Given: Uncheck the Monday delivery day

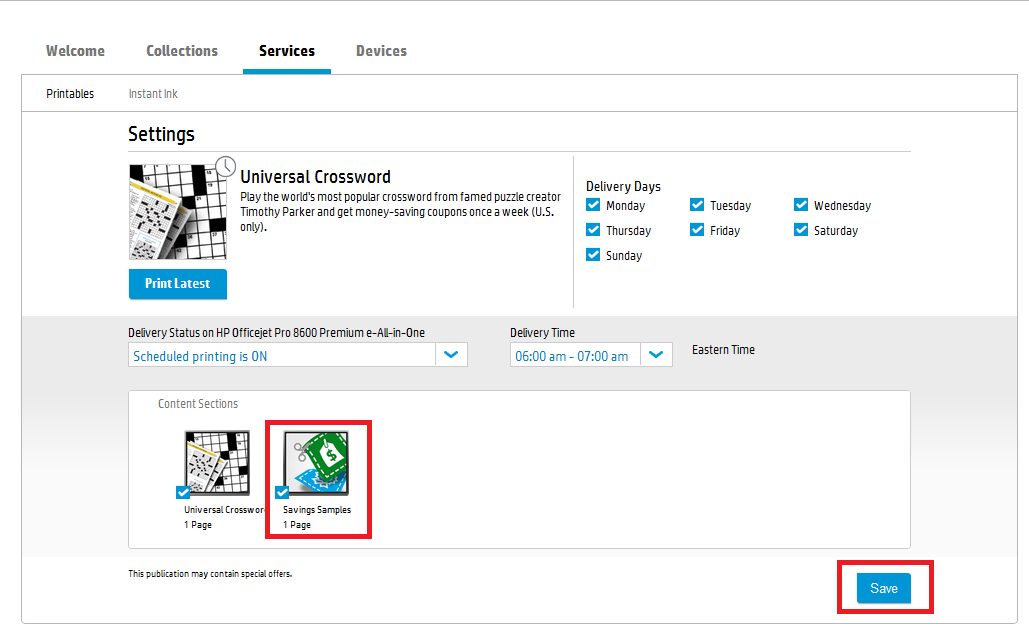Looking at the screenshot, I should [593, 205].
